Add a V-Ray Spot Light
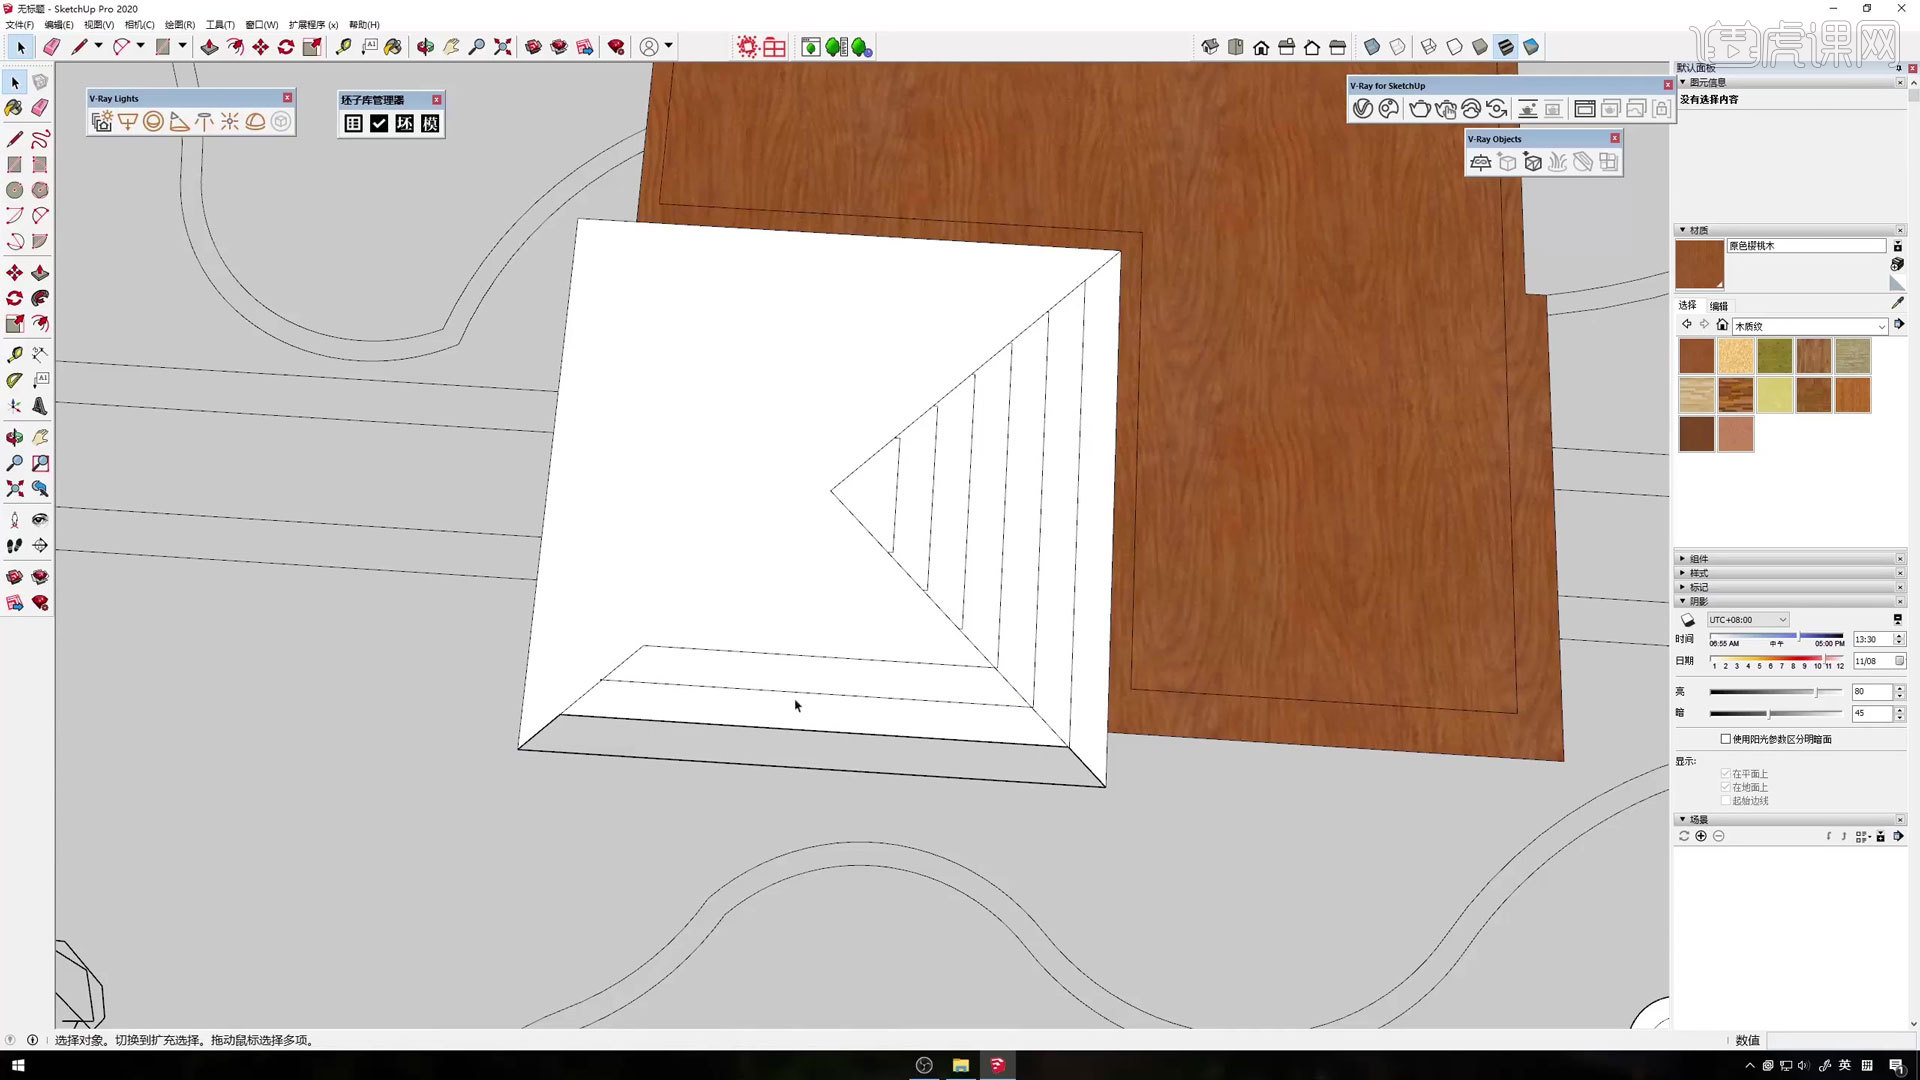This screenshot has width=1920, height=1080. coord(179,122)
